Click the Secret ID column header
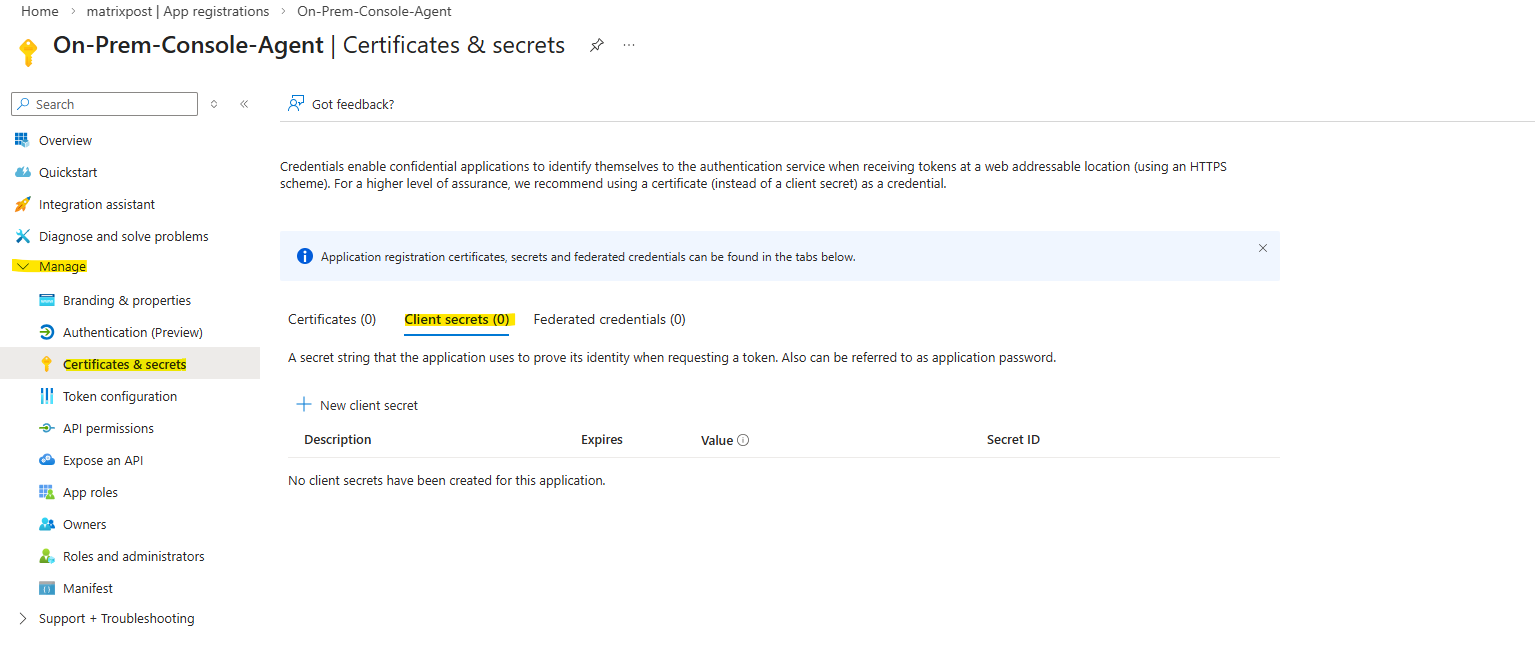Viewport: 1535px width, 668px height. [x=1013, y=440]
